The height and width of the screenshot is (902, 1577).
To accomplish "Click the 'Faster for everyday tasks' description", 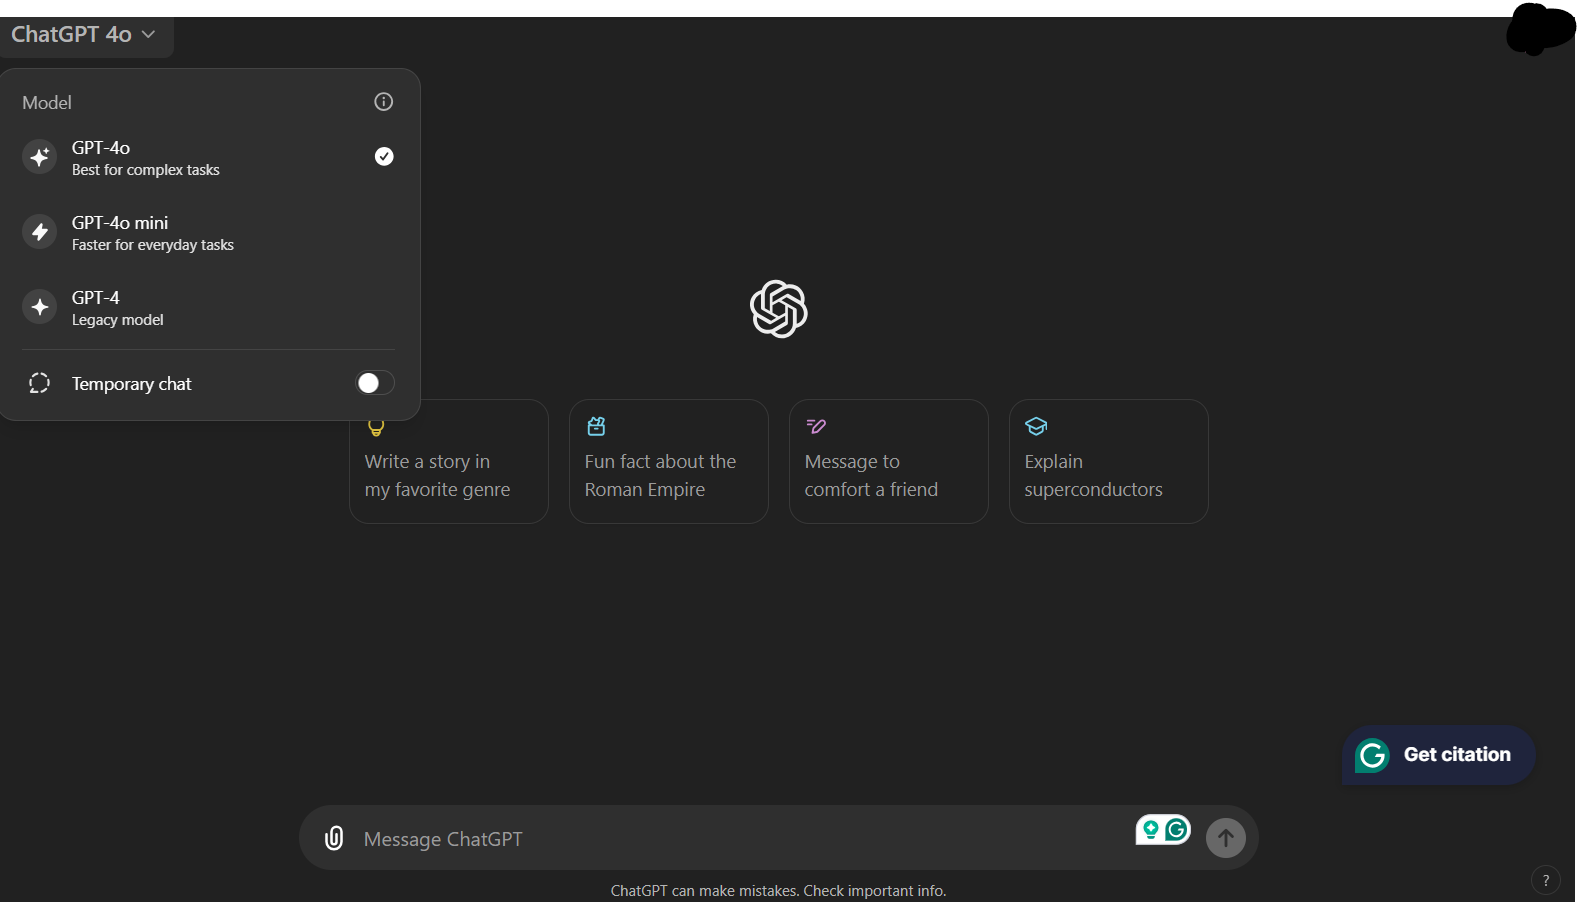I will [x=153, y=245].
